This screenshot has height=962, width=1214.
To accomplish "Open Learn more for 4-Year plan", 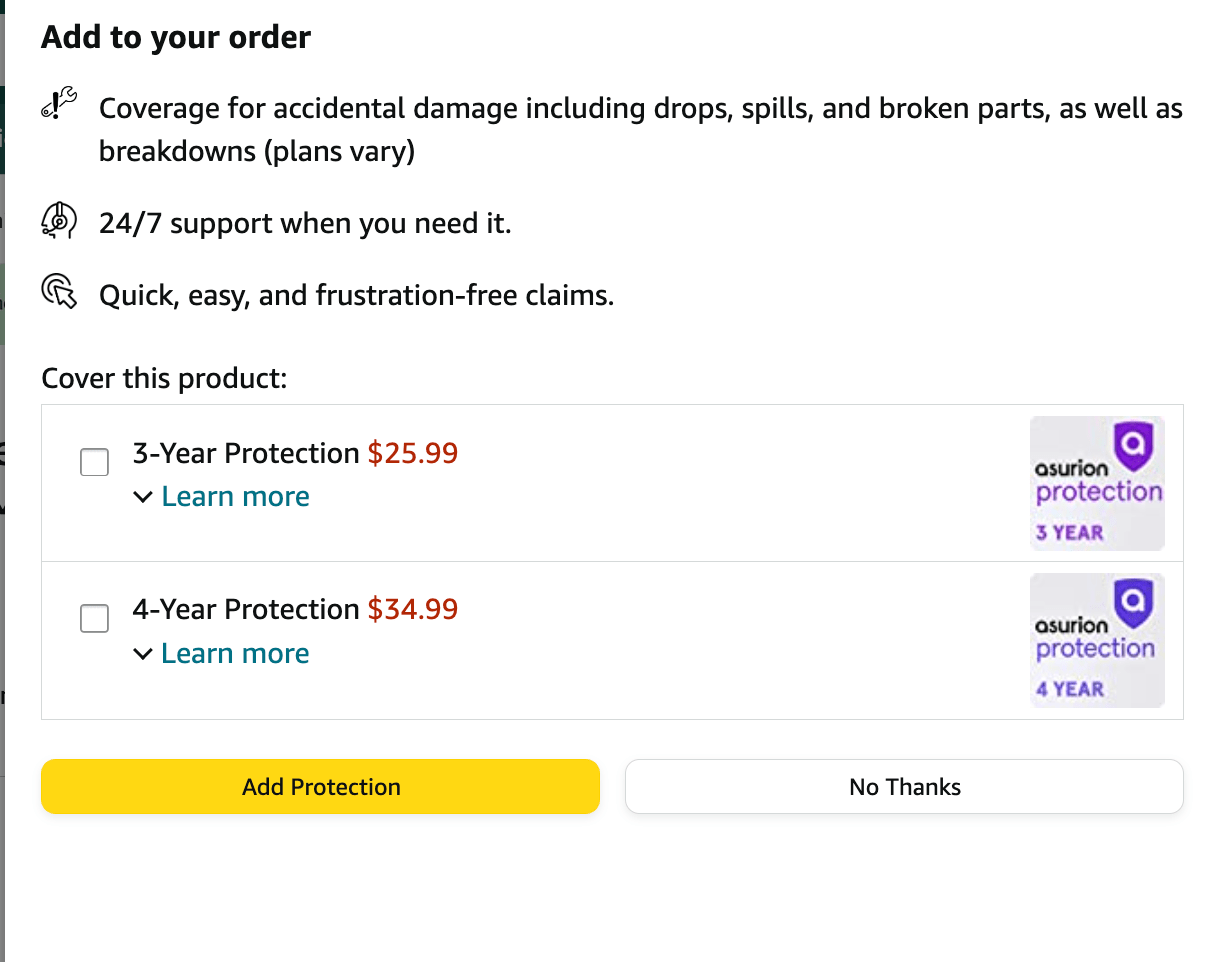I will (235, 654).
